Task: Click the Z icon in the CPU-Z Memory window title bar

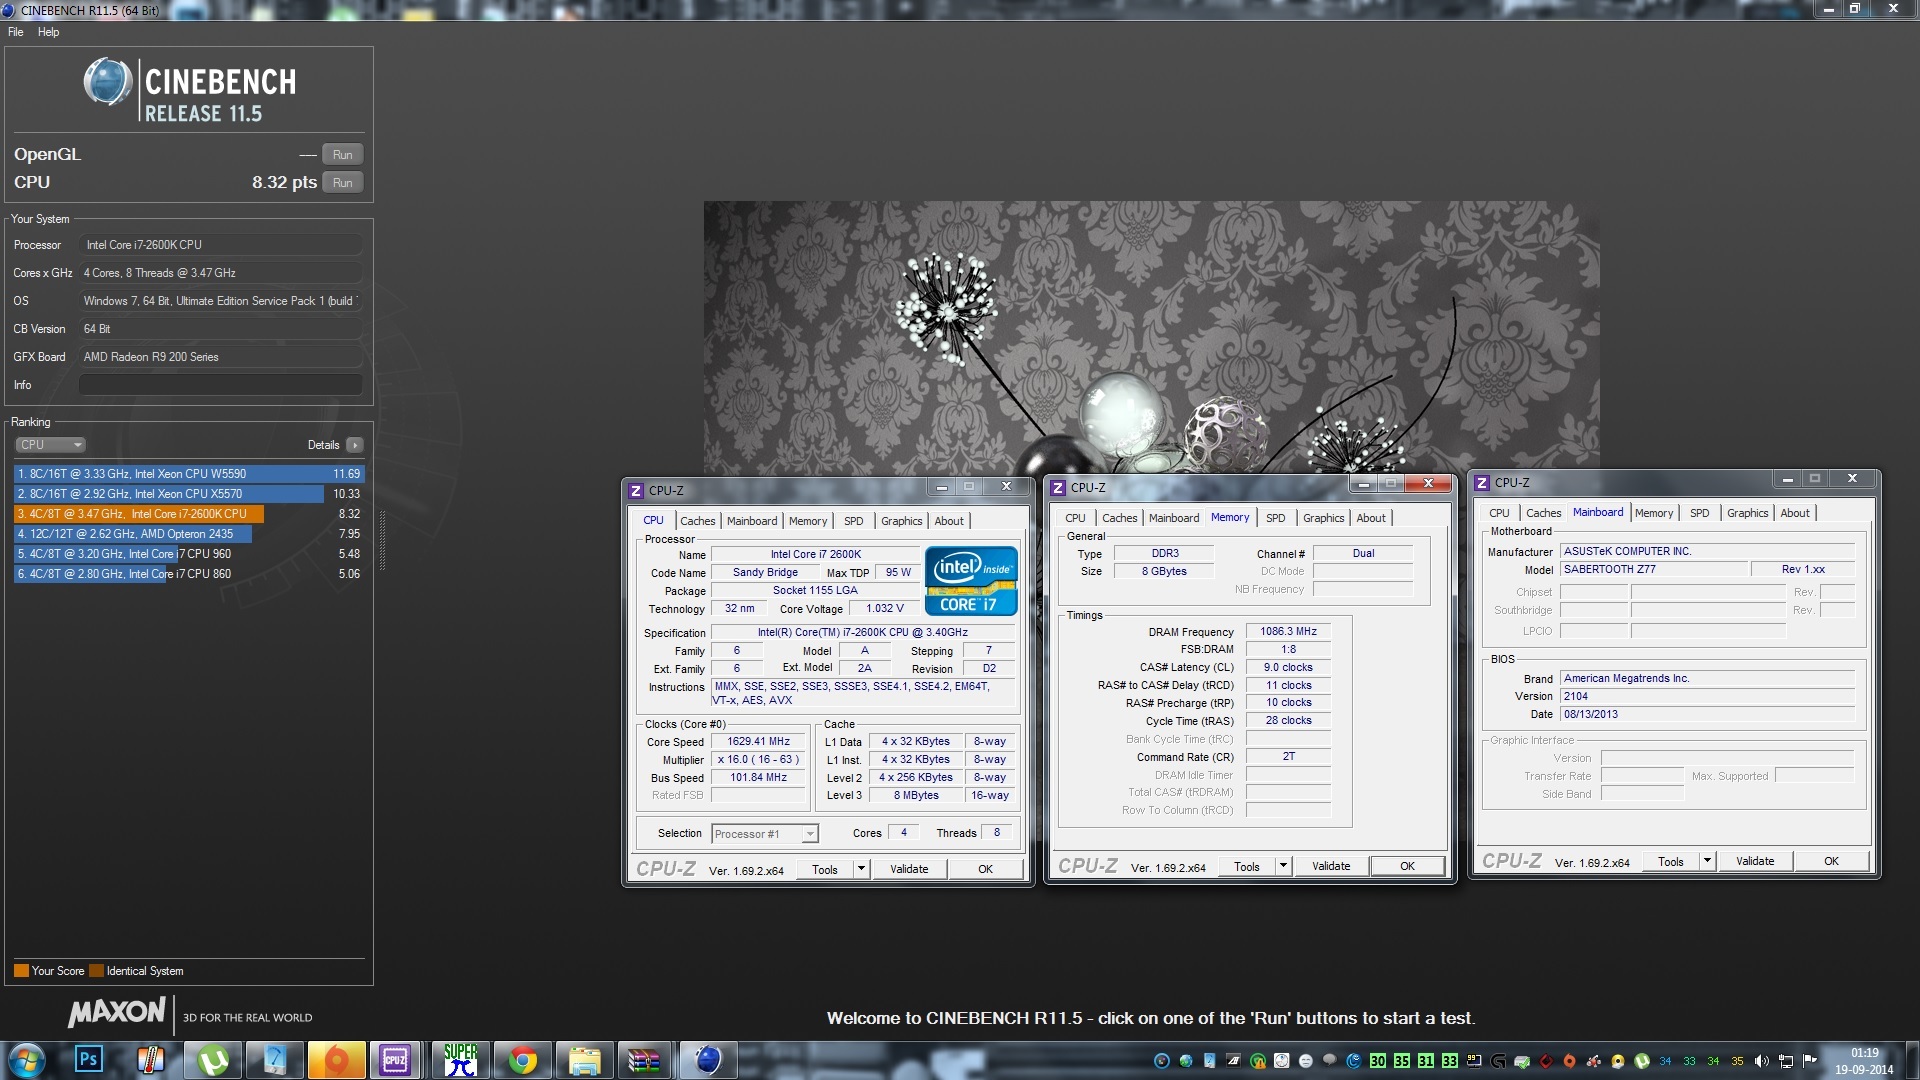Action: click(1058, 487)
